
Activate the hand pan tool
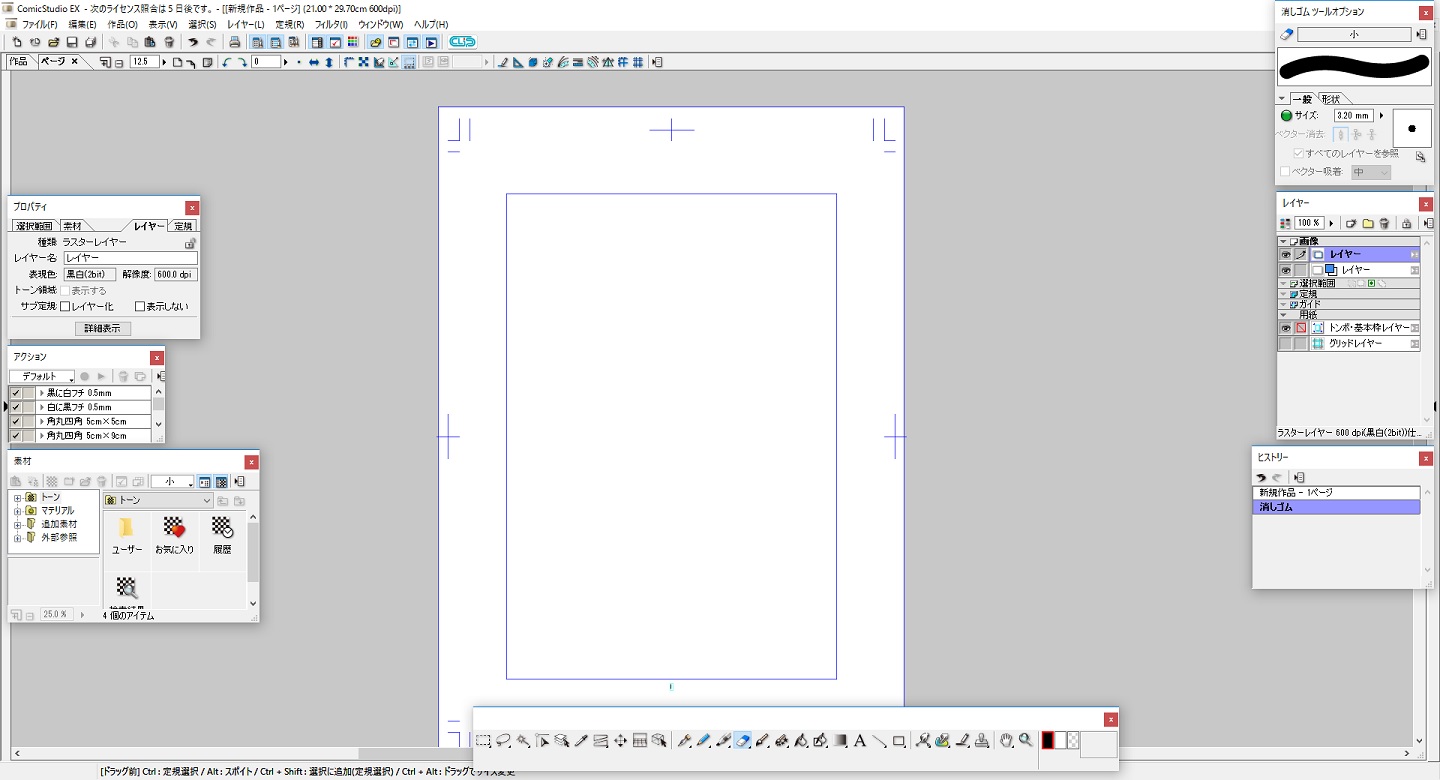1006,741
